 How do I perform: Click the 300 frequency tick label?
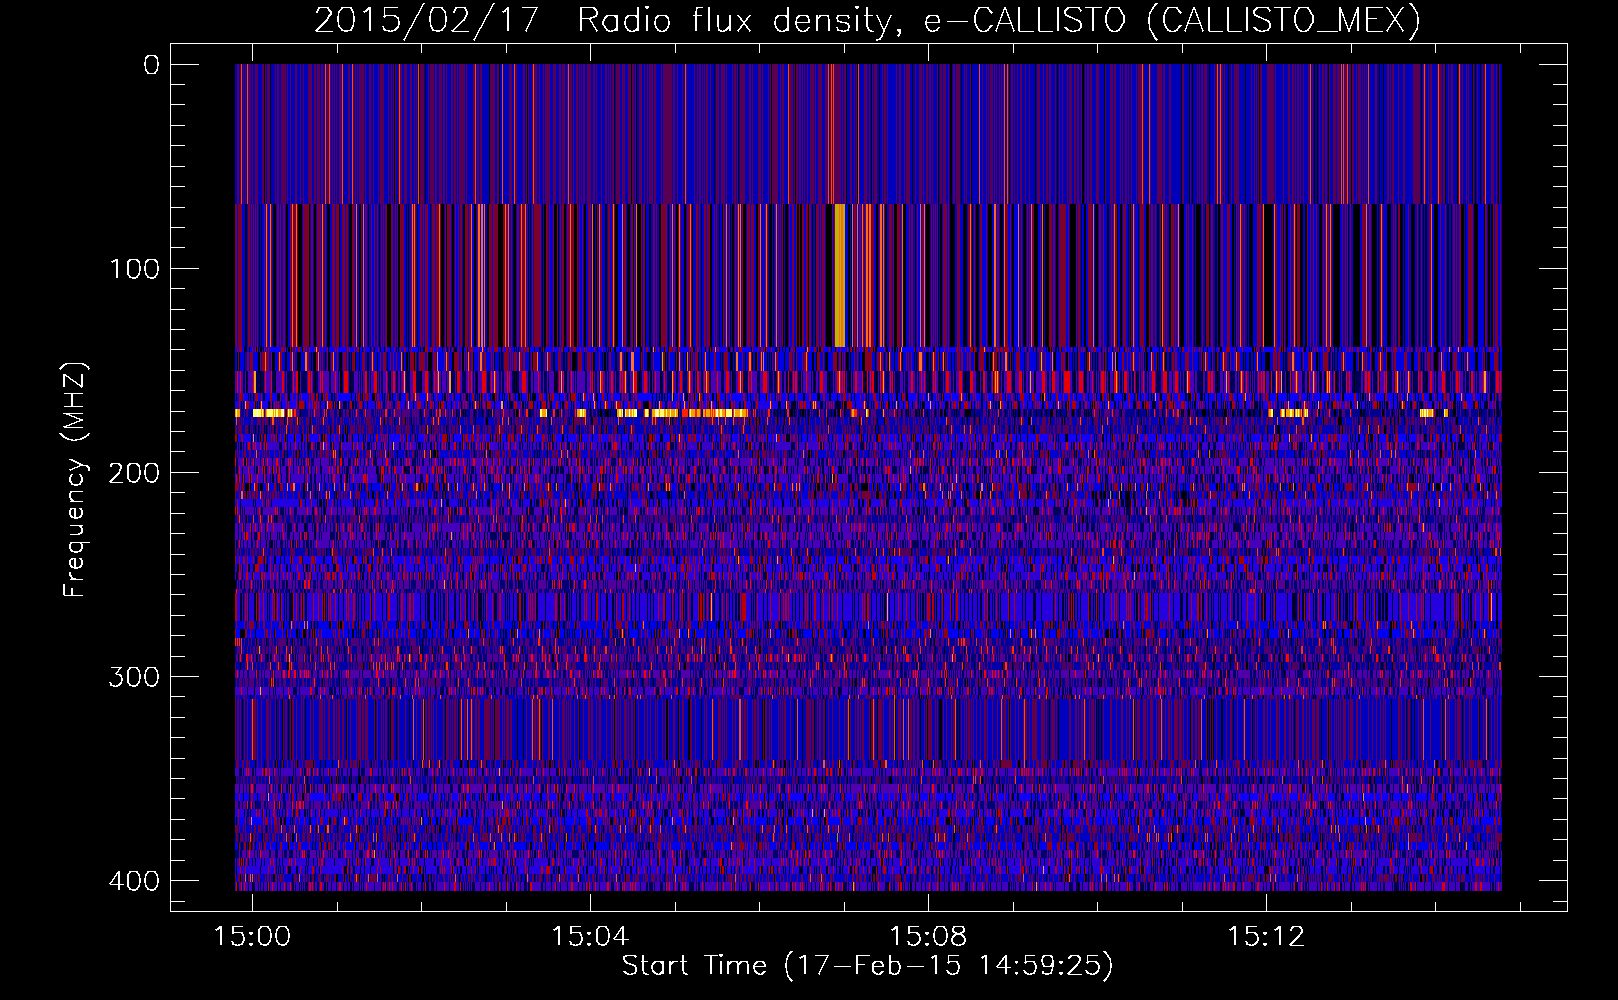pos(134,677)
